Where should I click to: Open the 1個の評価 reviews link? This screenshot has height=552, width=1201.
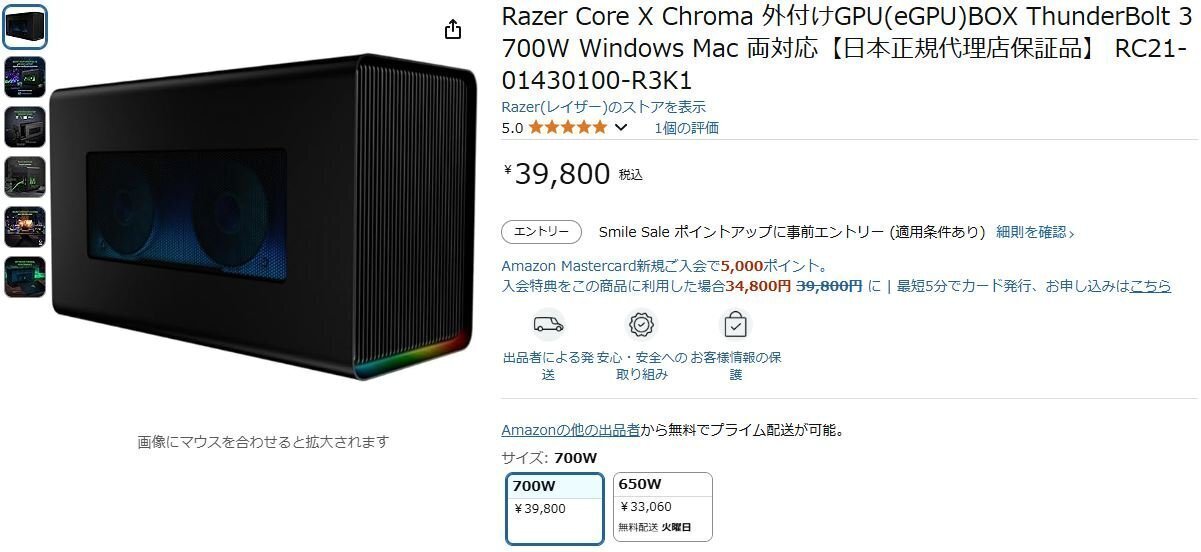point(686,128)
